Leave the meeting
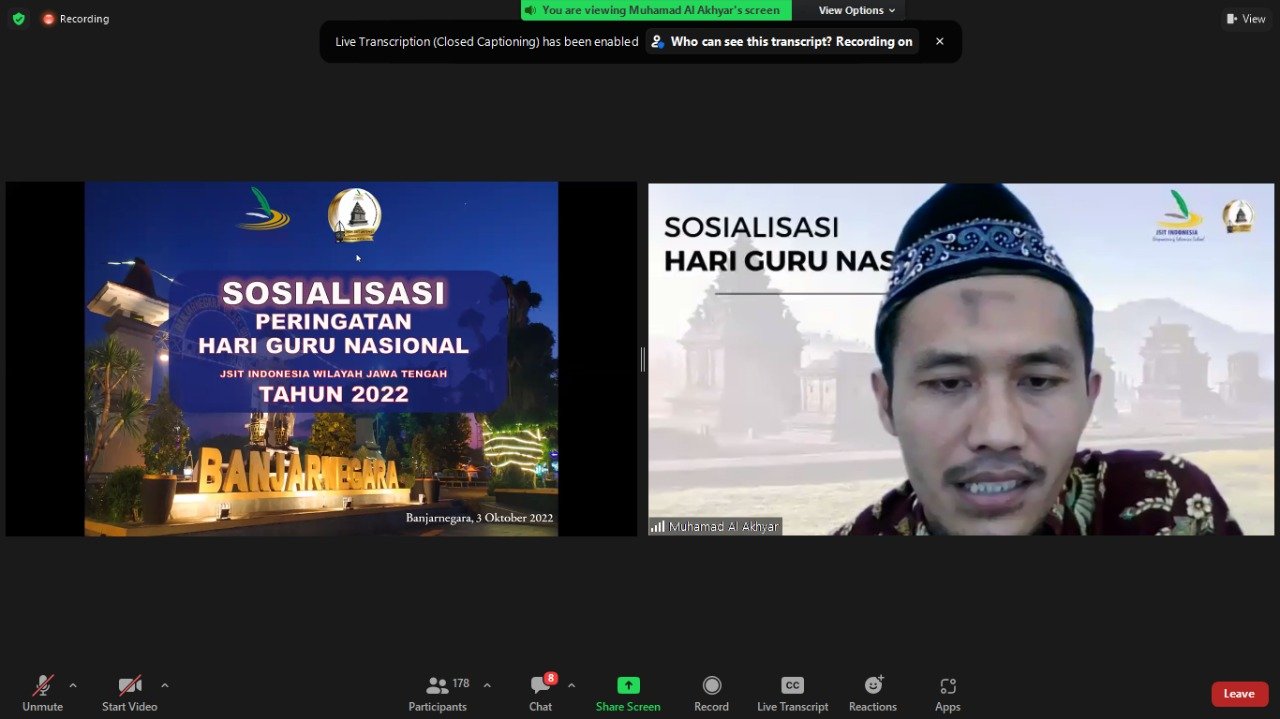Viewport: 1280px width, 719px height. (x=1239, y=694)
